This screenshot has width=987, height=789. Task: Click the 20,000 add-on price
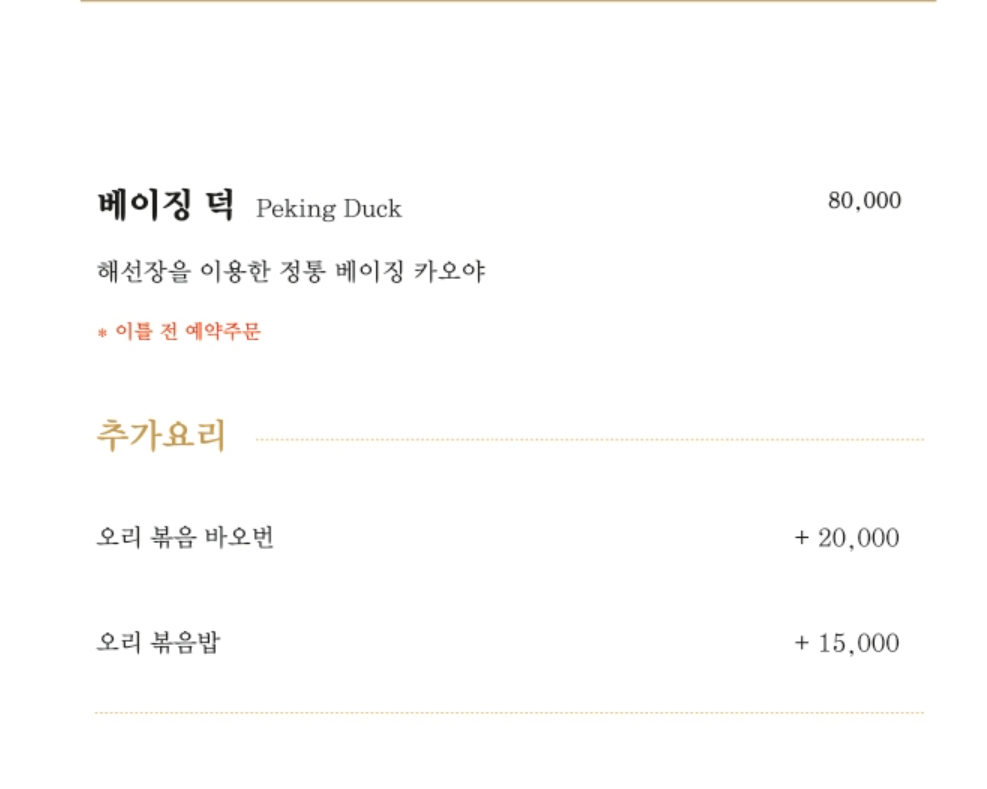858,538
